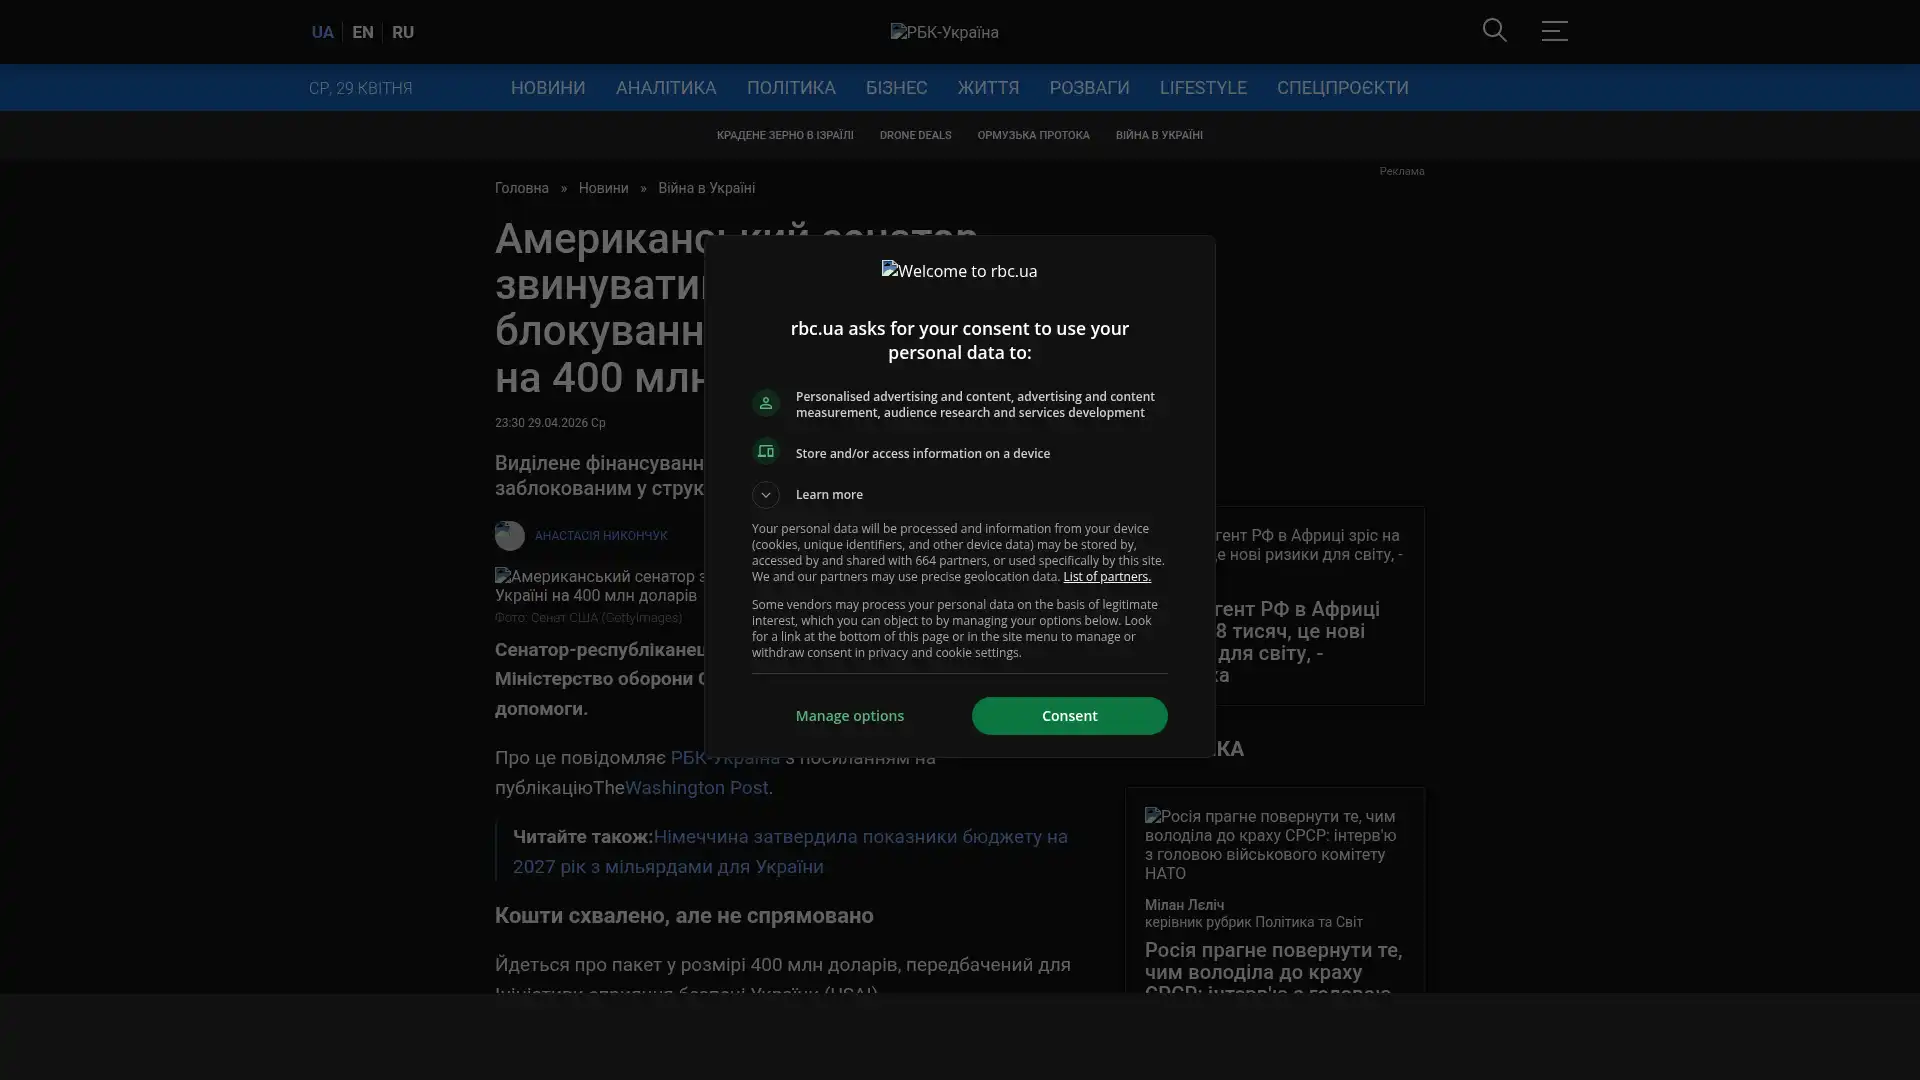Image resolution: width=1920 pixels, height=1080 pixels.
Task: Open the DRONE DEALS topic
Action: [915, 135]
